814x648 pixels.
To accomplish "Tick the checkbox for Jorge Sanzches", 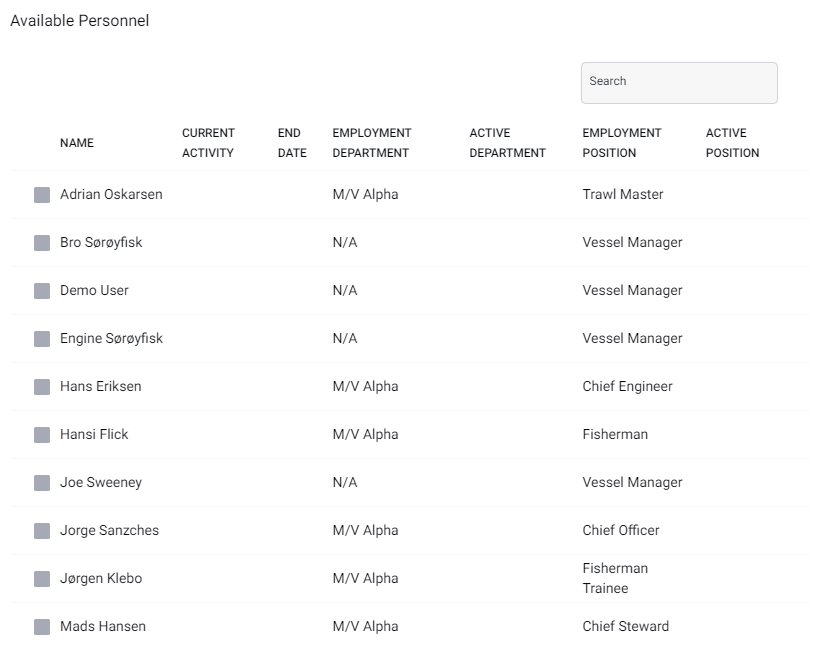I will click(42, 531).
